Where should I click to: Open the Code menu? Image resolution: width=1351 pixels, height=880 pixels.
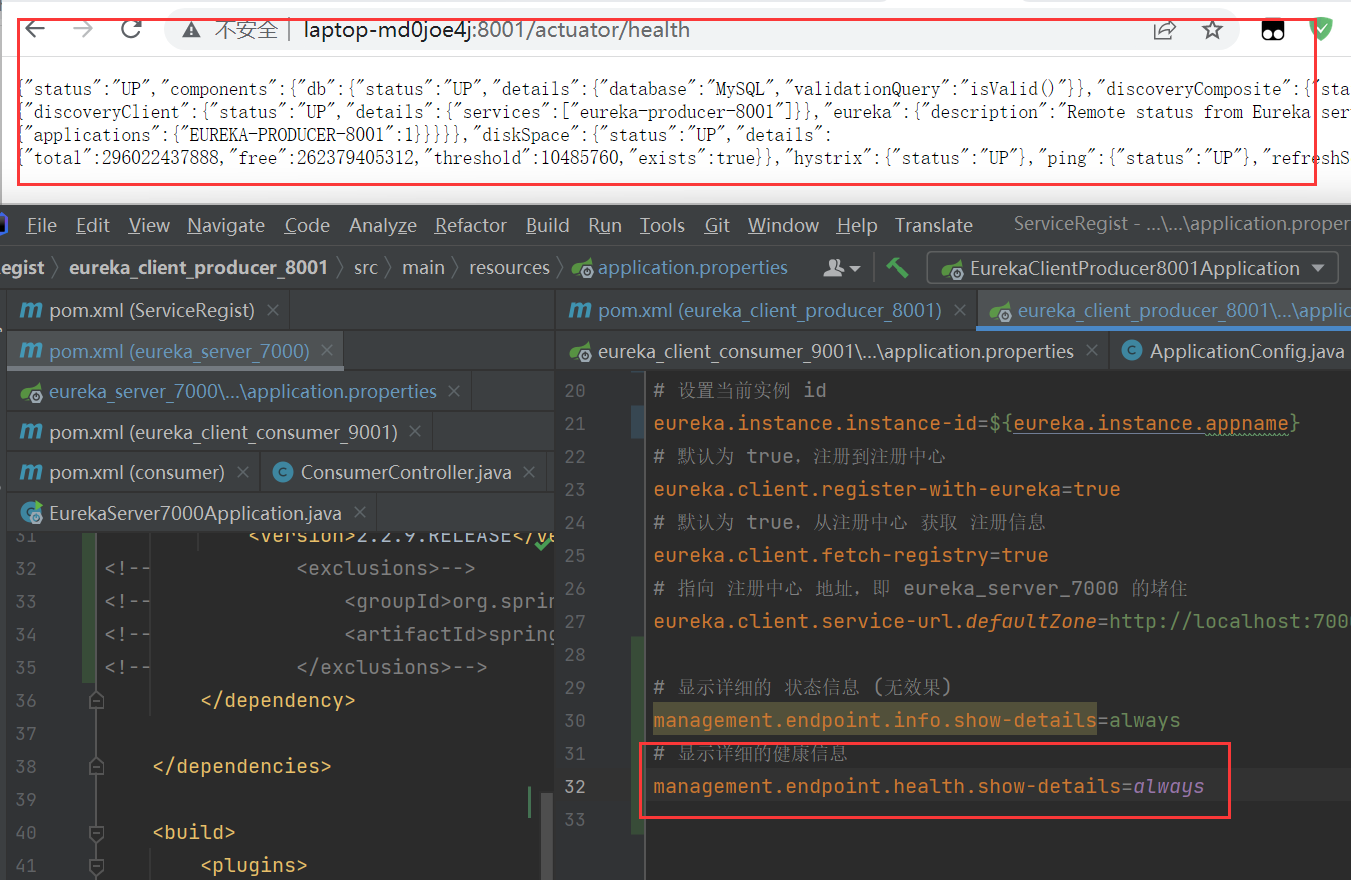[307, 225]
